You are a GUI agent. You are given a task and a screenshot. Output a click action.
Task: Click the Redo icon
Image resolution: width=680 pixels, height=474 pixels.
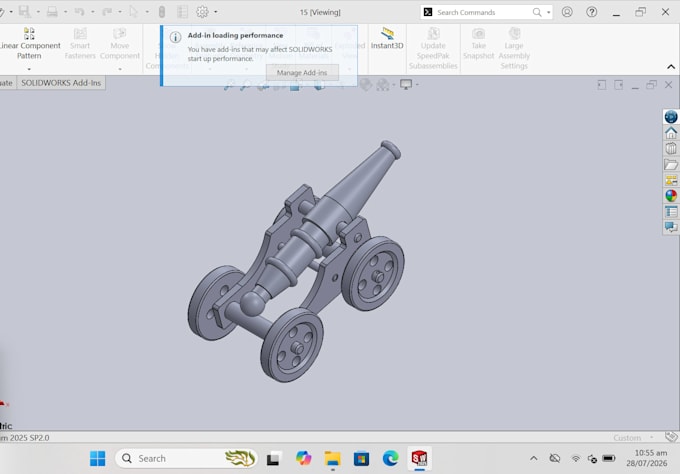107,12
